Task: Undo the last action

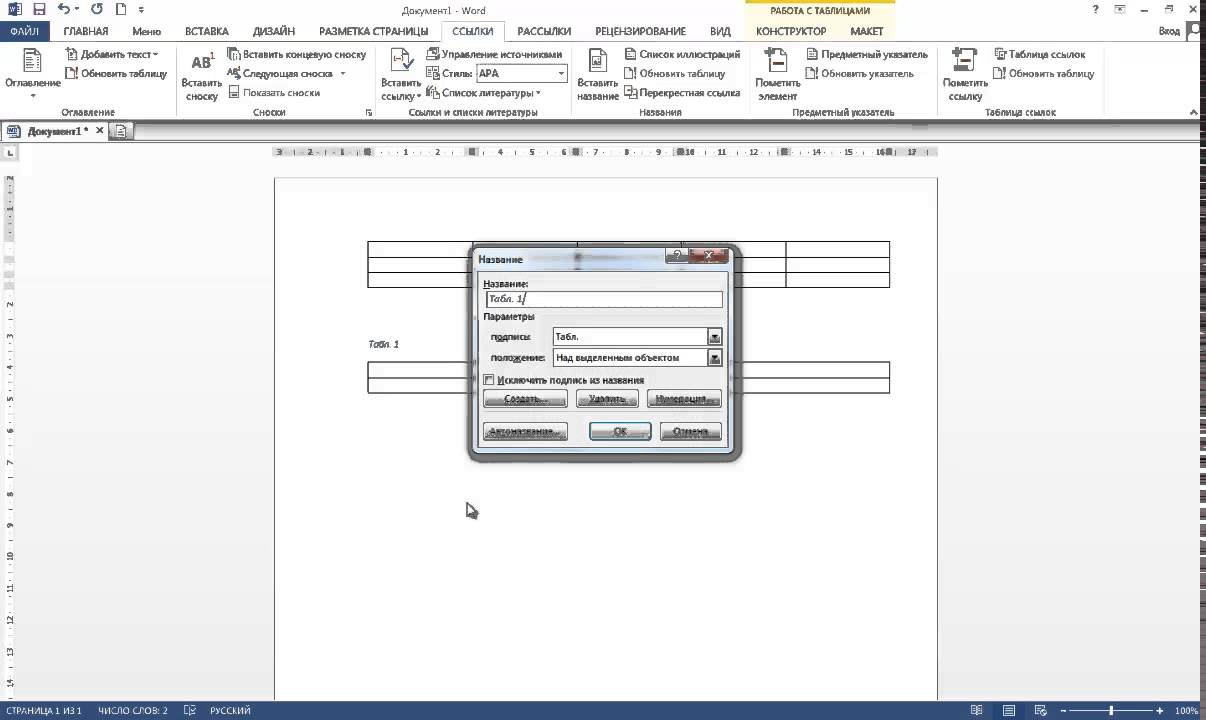Action: click(64, 10)
